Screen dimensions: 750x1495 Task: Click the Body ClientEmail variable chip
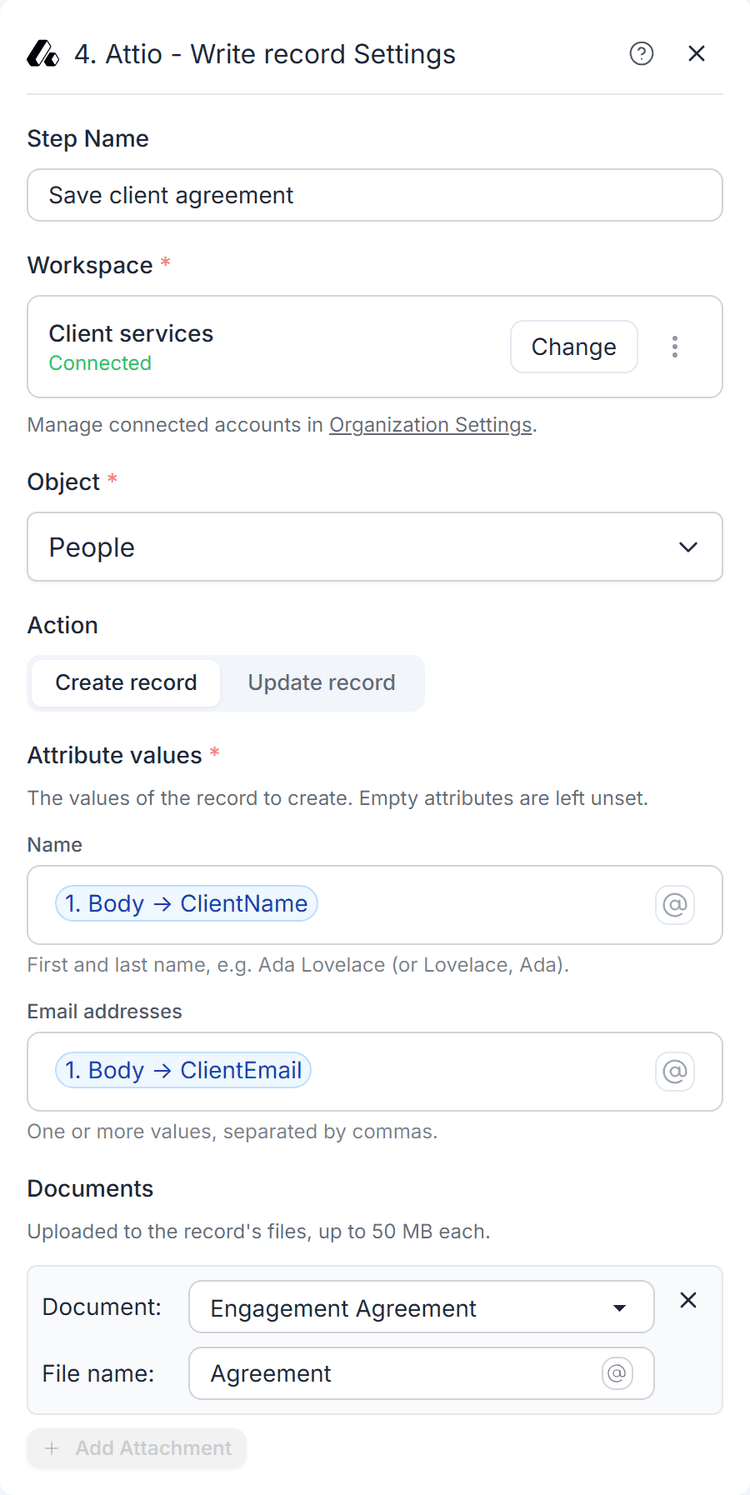click(x=184, y=1071)
